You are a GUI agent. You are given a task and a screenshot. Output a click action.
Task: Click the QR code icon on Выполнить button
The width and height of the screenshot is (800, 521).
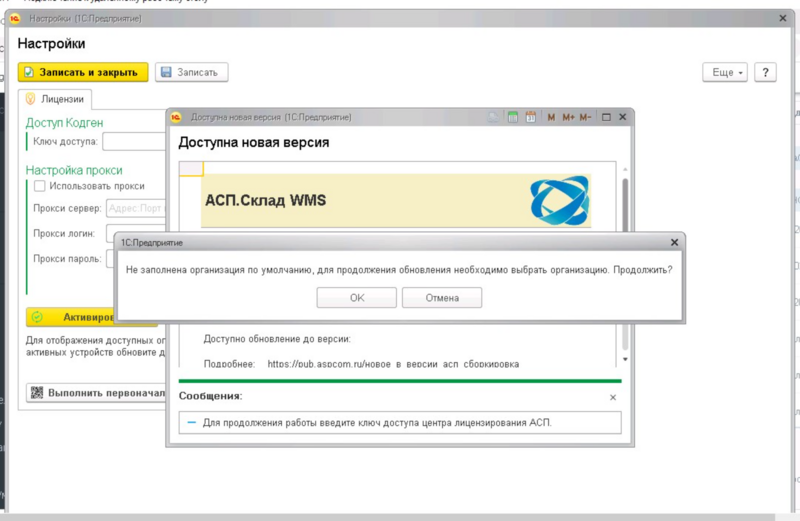pos(37,392)
